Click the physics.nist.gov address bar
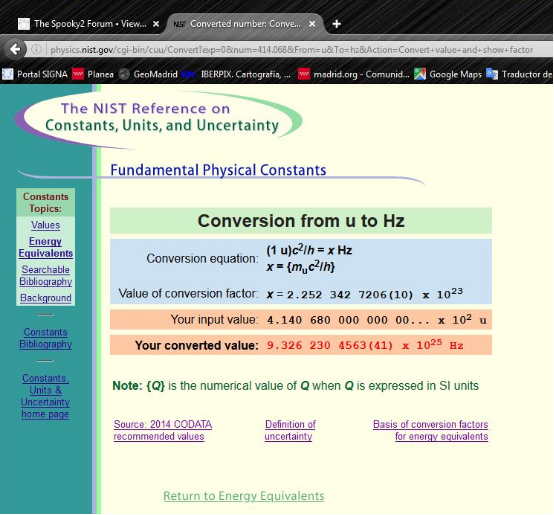This screenshot has width=554, height=515. click(291, 49)
